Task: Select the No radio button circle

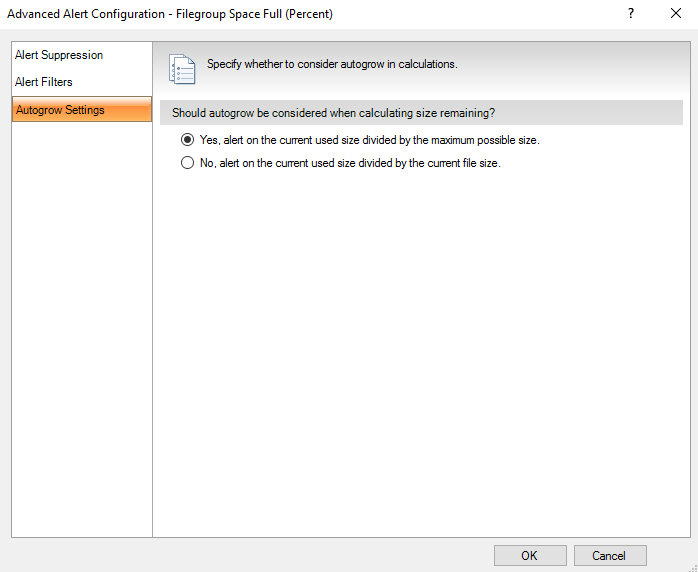Action: 187,163
